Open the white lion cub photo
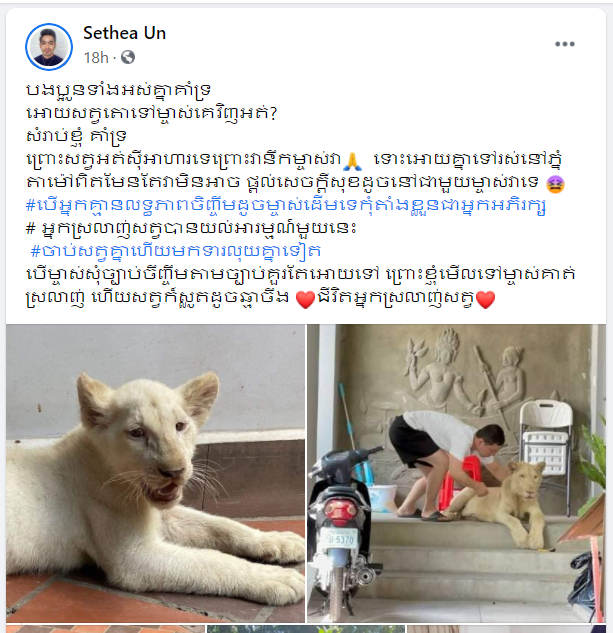The image size is (613, 633). coord(155,473)
